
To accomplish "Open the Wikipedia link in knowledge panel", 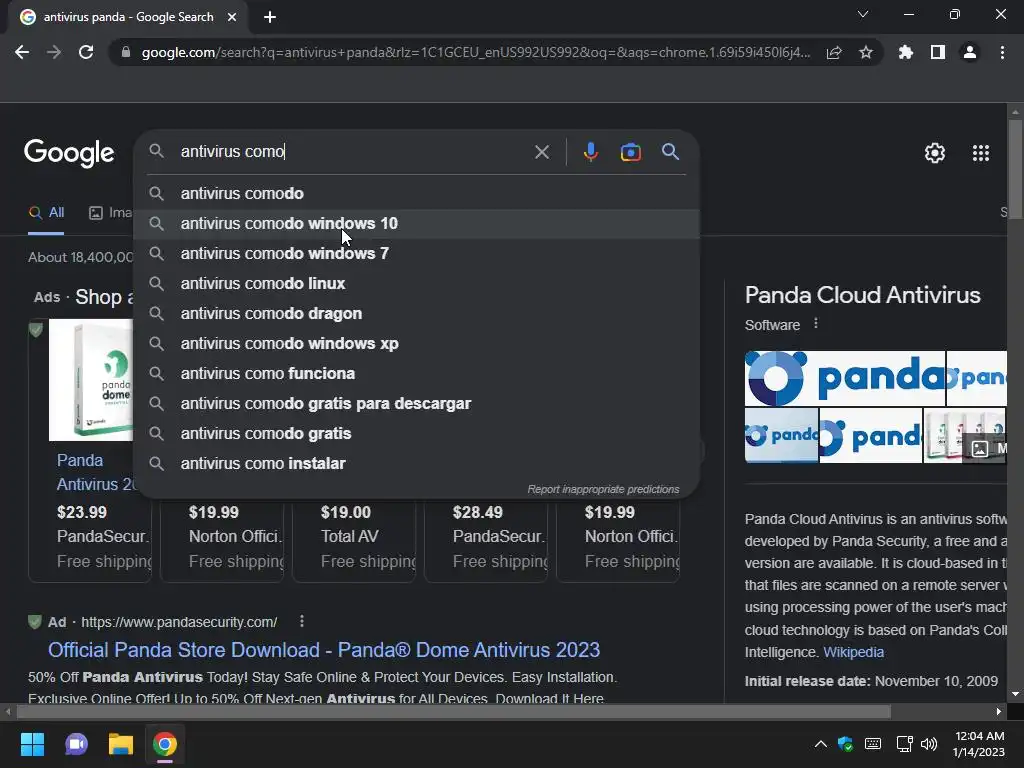I will (853, 652).
